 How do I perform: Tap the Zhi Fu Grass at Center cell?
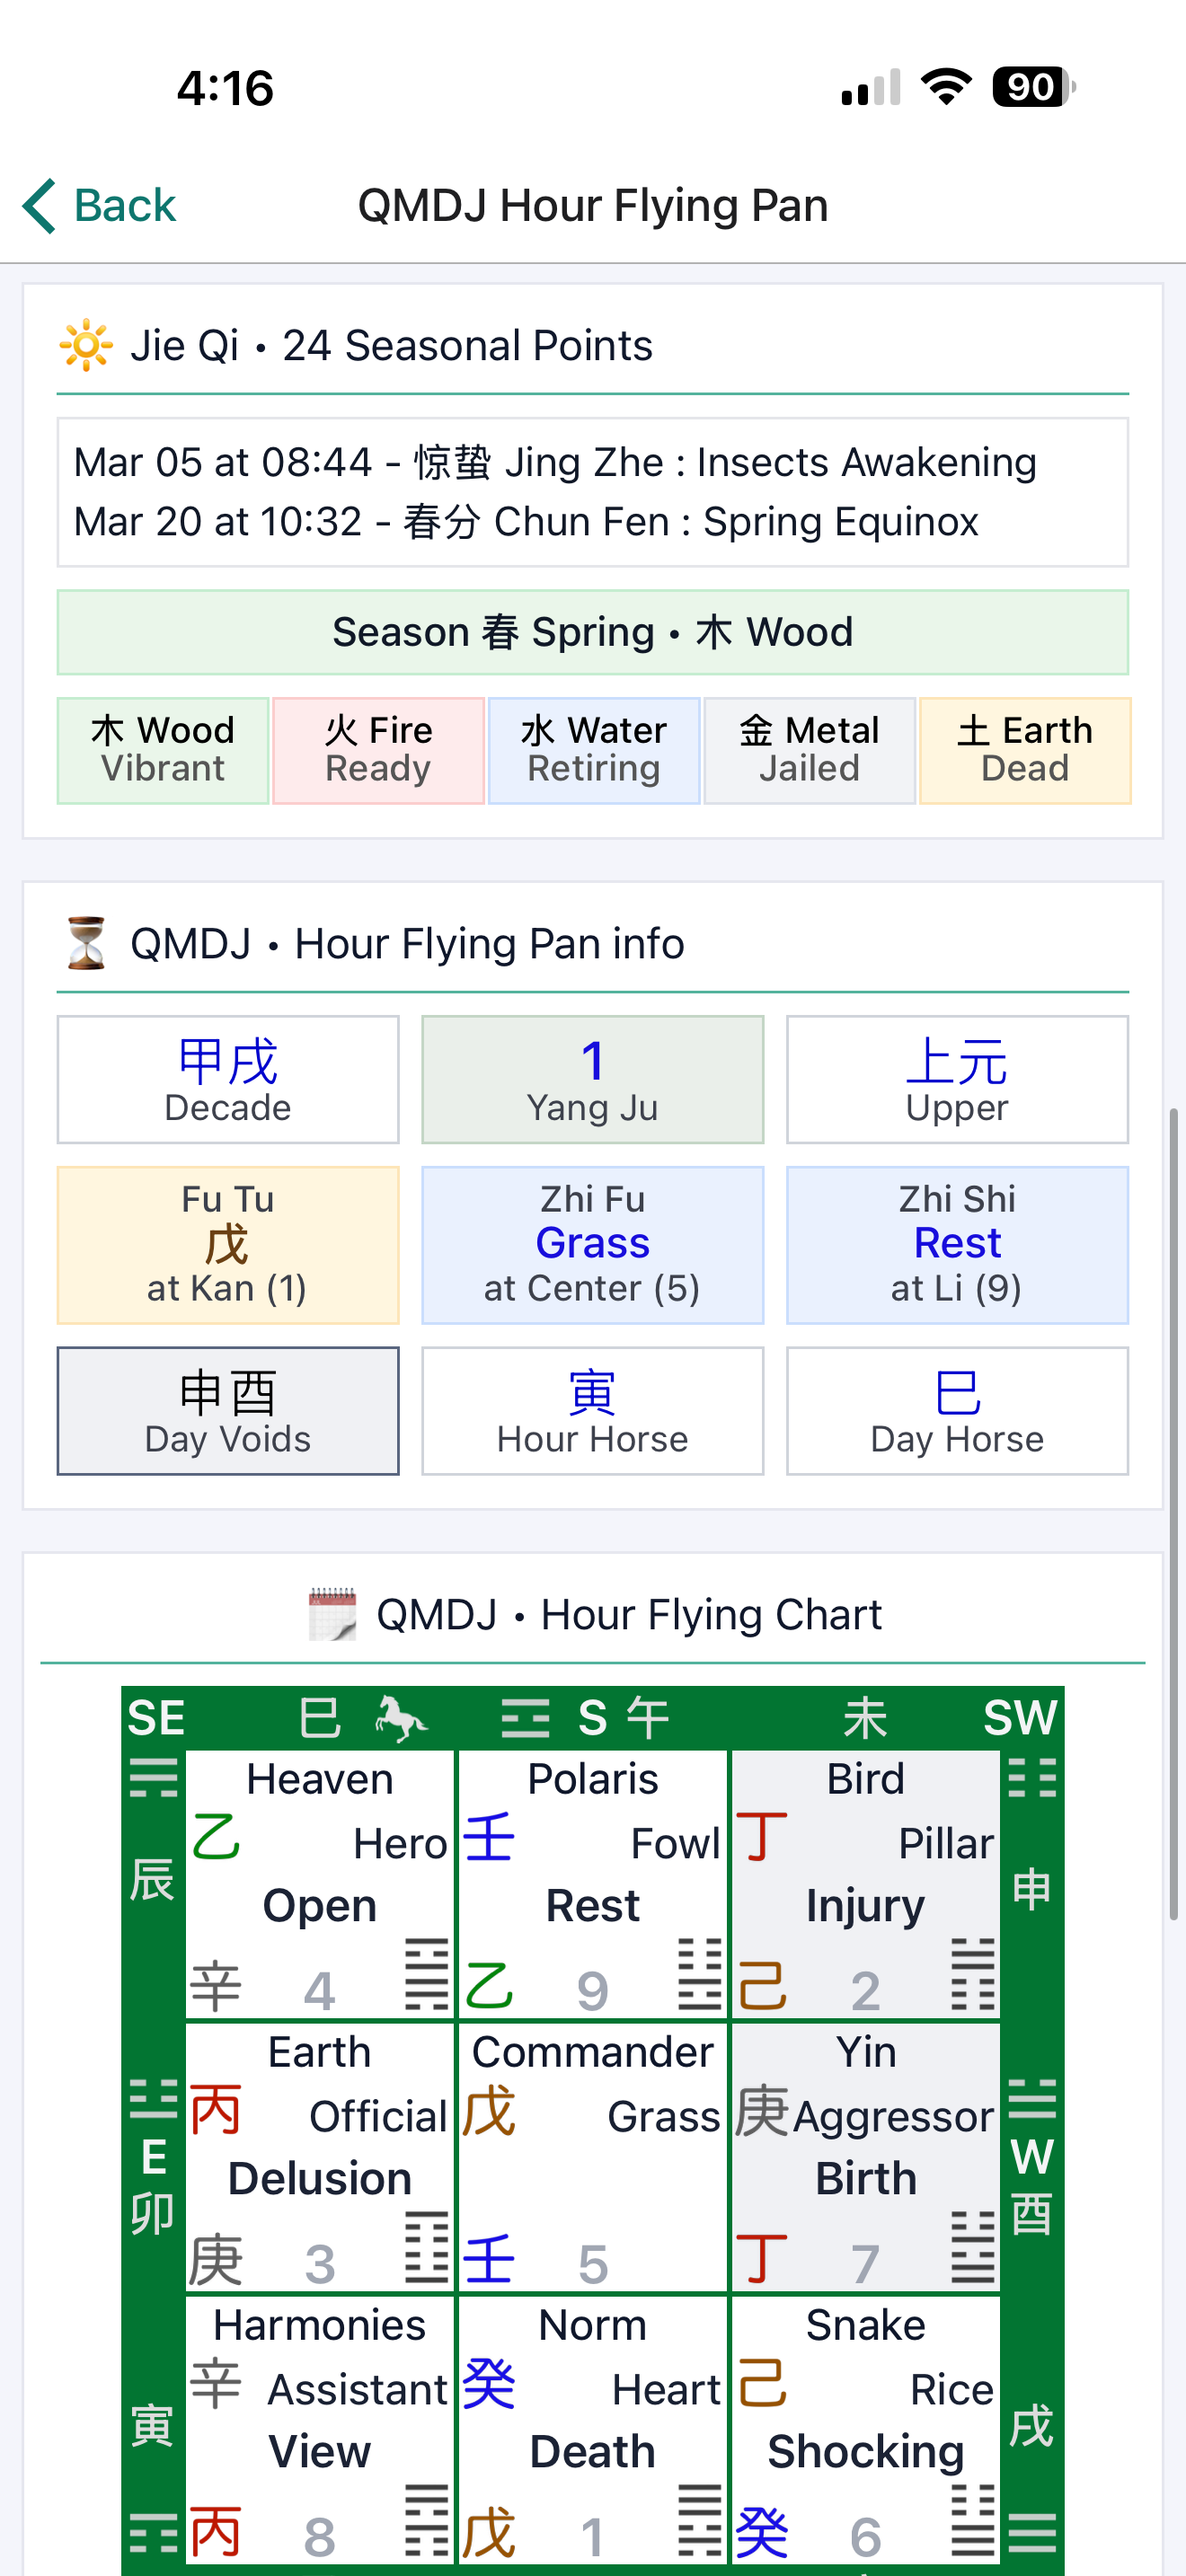click(x=593, y=1245)
